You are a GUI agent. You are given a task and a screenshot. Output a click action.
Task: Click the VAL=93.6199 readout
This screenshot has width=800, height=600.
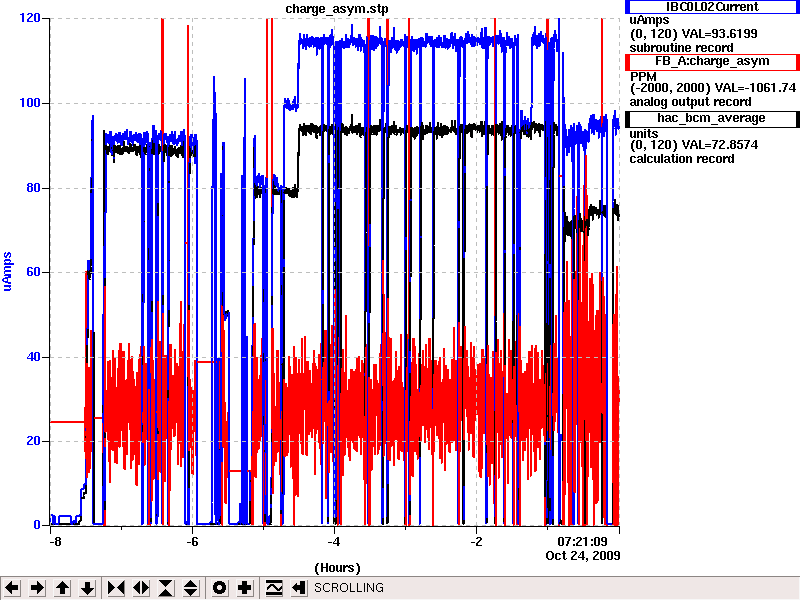point(720,34)
